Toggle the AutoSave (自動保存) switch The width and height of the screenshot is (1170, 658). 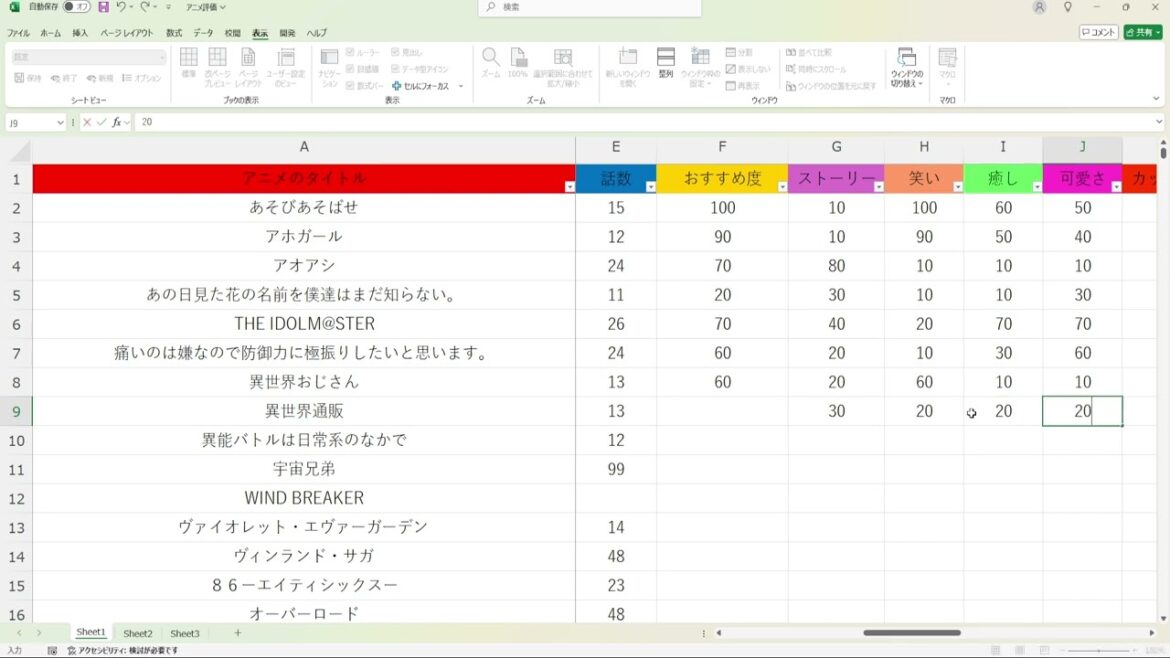pyautogui.click(x=76, y=7)
